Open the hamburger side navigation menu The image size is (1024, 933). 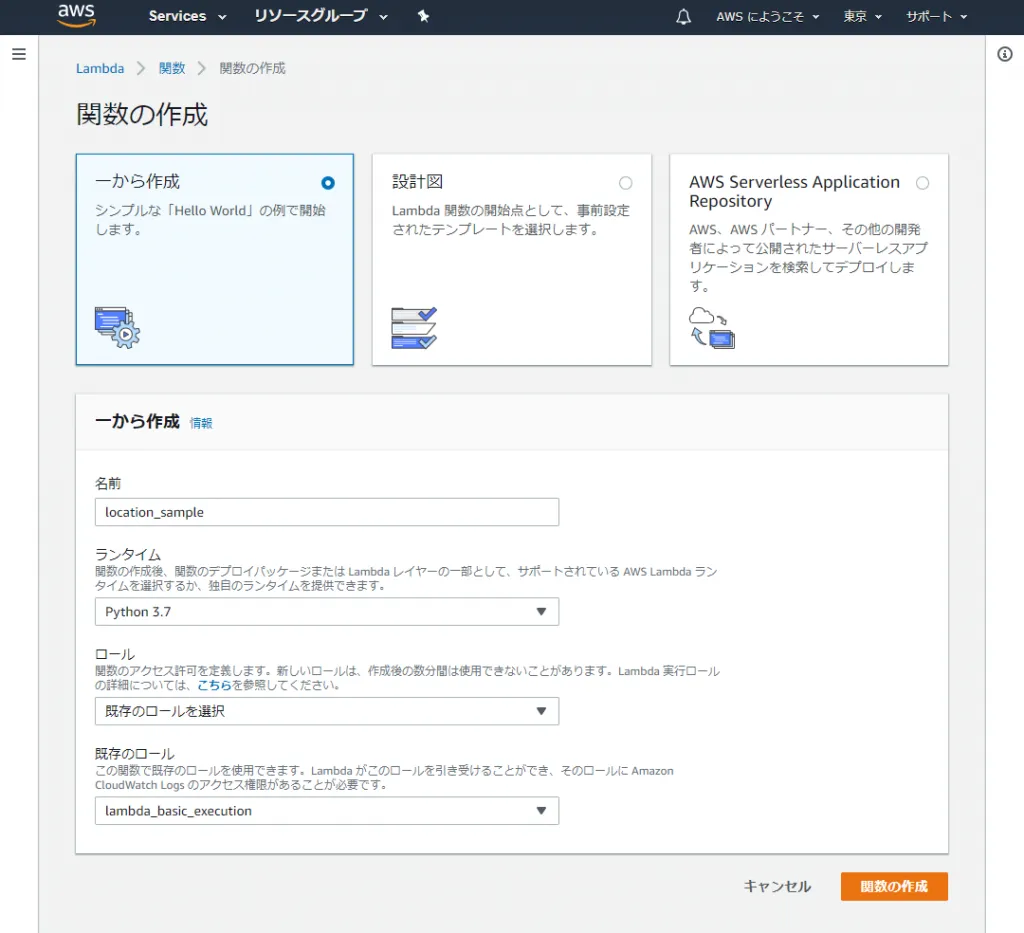(x=18, y=54)
